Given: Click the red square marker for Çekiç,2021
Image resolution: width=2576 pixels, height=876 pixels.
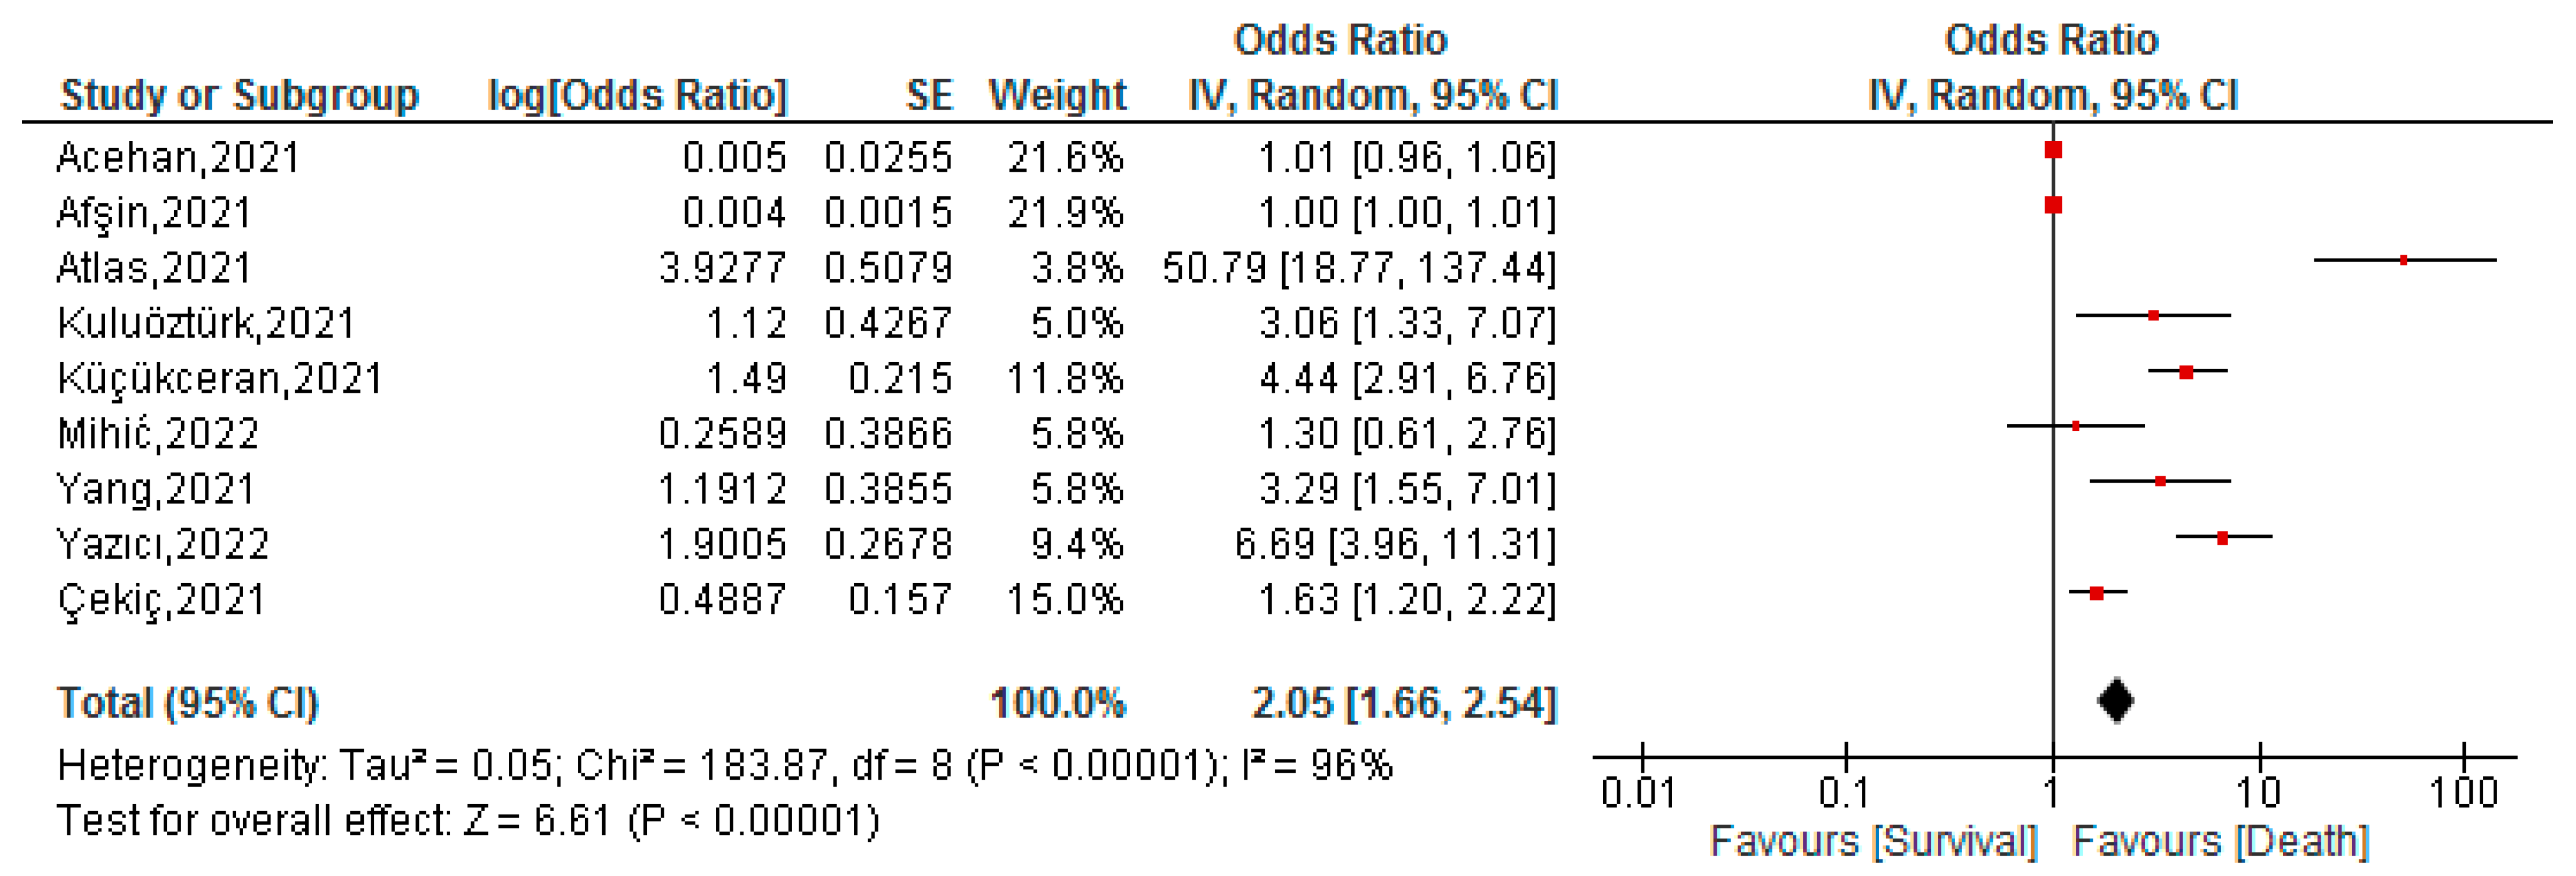Looking at the screenshot, I should point(2097,593).
